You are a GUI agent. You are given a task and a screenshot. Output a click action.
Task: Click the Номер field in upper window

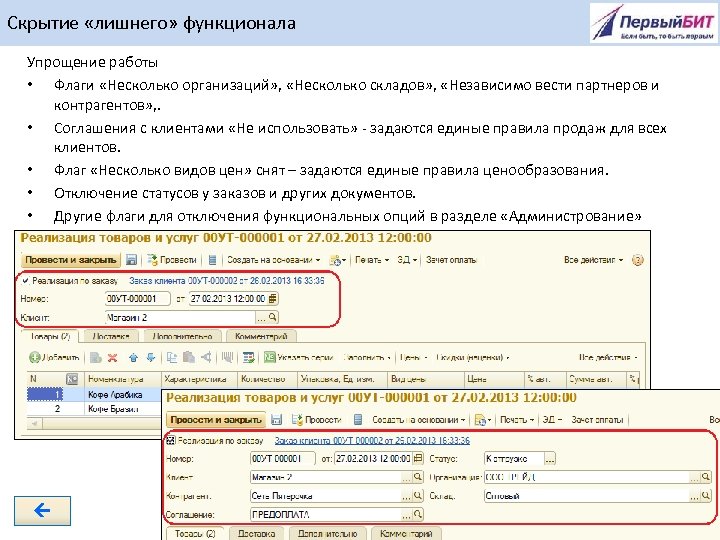tap(137, 299)
